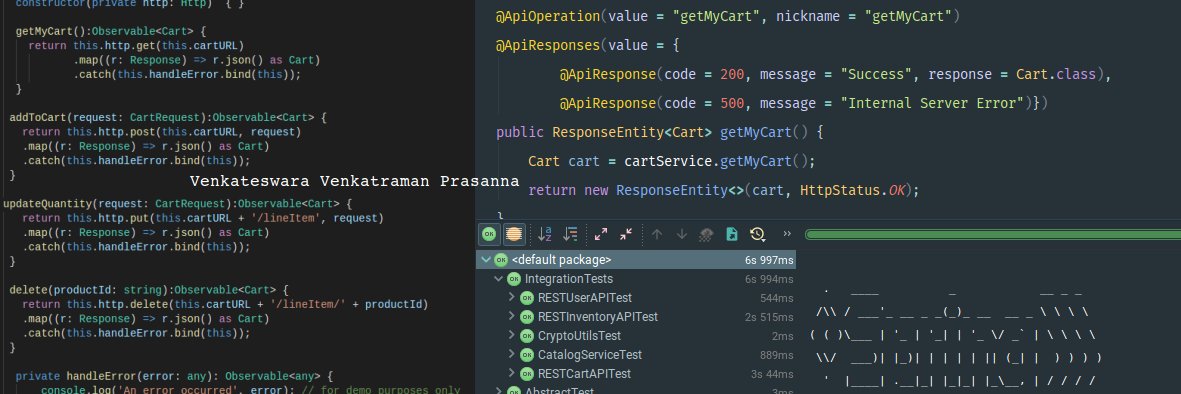Select RESTInventoryAPITest in test tree
The height and width of the screenshot is (394, 1181).
pos(597,316)
